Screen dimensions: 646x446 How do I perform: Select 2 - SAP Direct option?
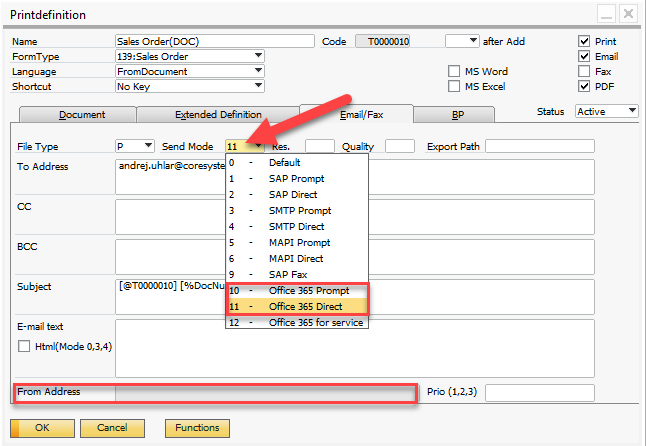297,194
